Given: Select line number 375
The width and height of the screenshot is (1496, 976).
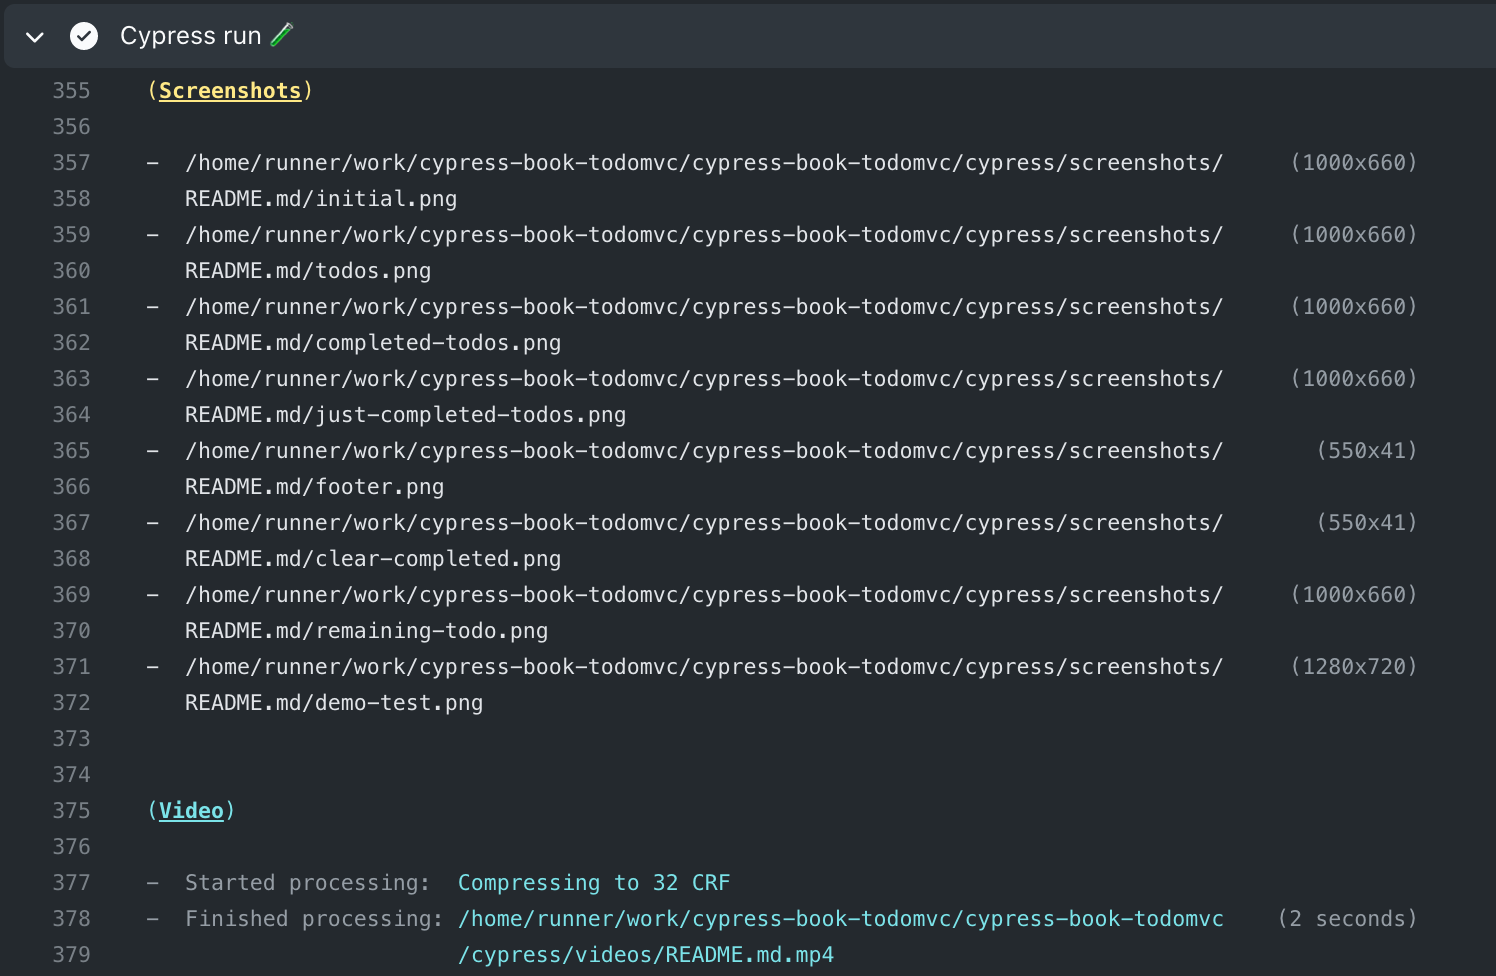Looking at the screenshot, I should [x=71, y=811].
